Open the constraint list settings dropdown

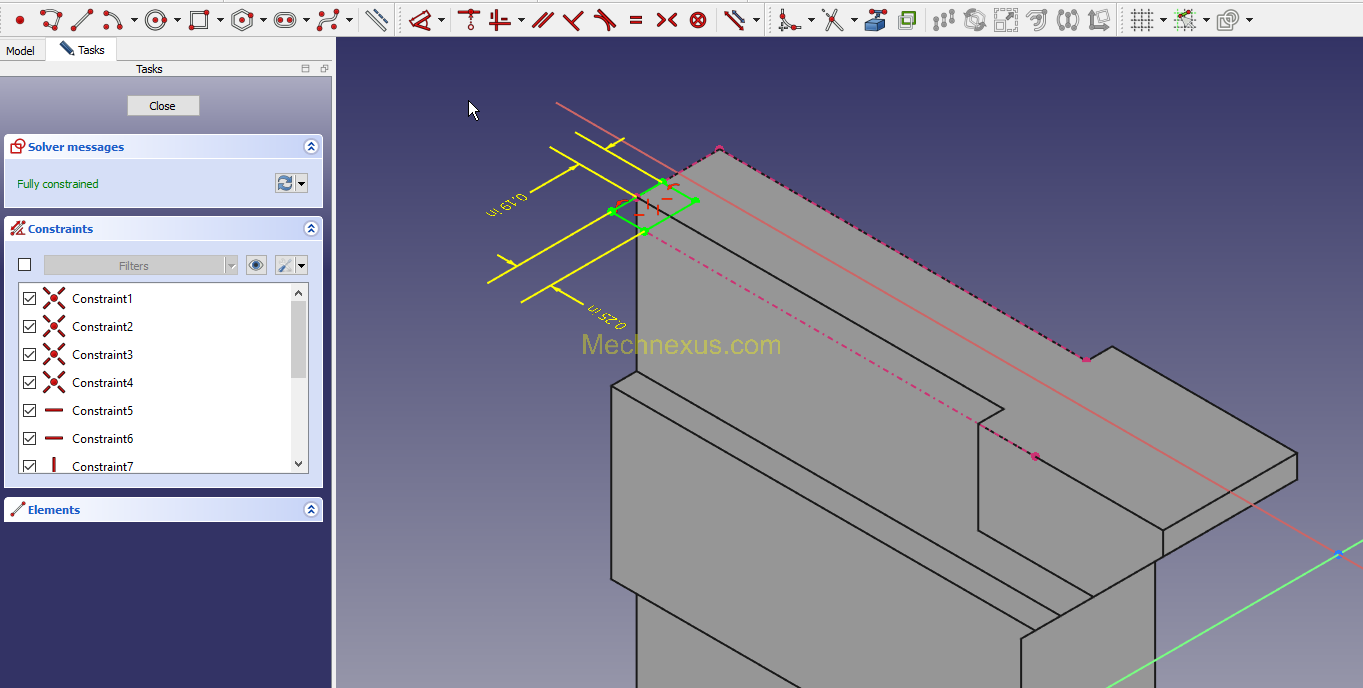tap(301, 265)
